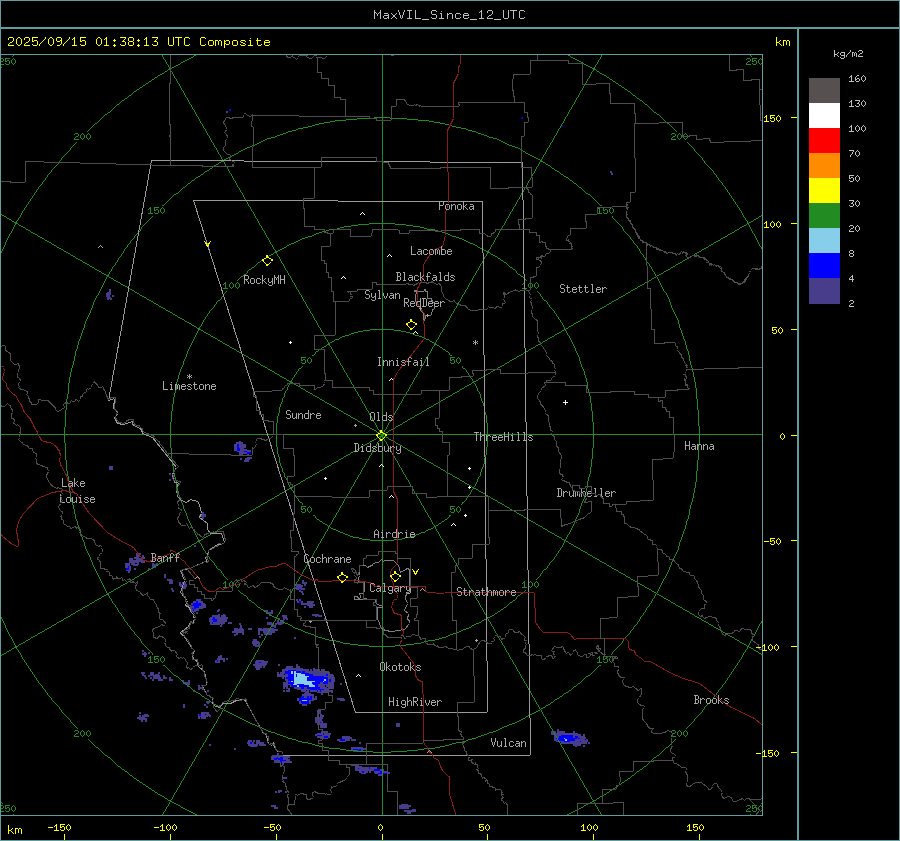Click the Ponoka town label
This screenshot has width=900, height=841.
click(x=456, y=206)
